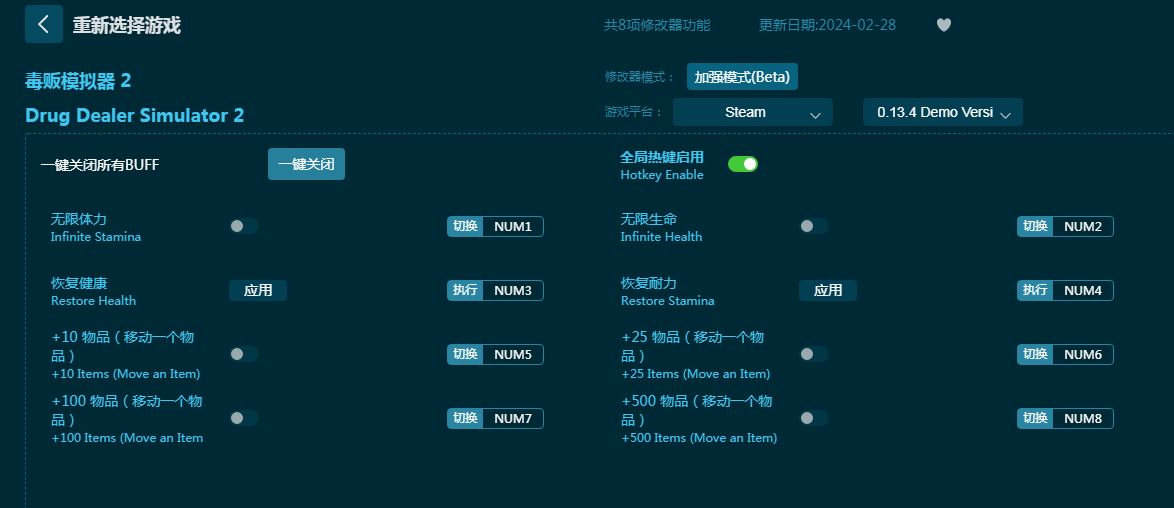Select 加强模式(Beta) trainer mode
1174x508 pixels.
(x=742, y=77)
